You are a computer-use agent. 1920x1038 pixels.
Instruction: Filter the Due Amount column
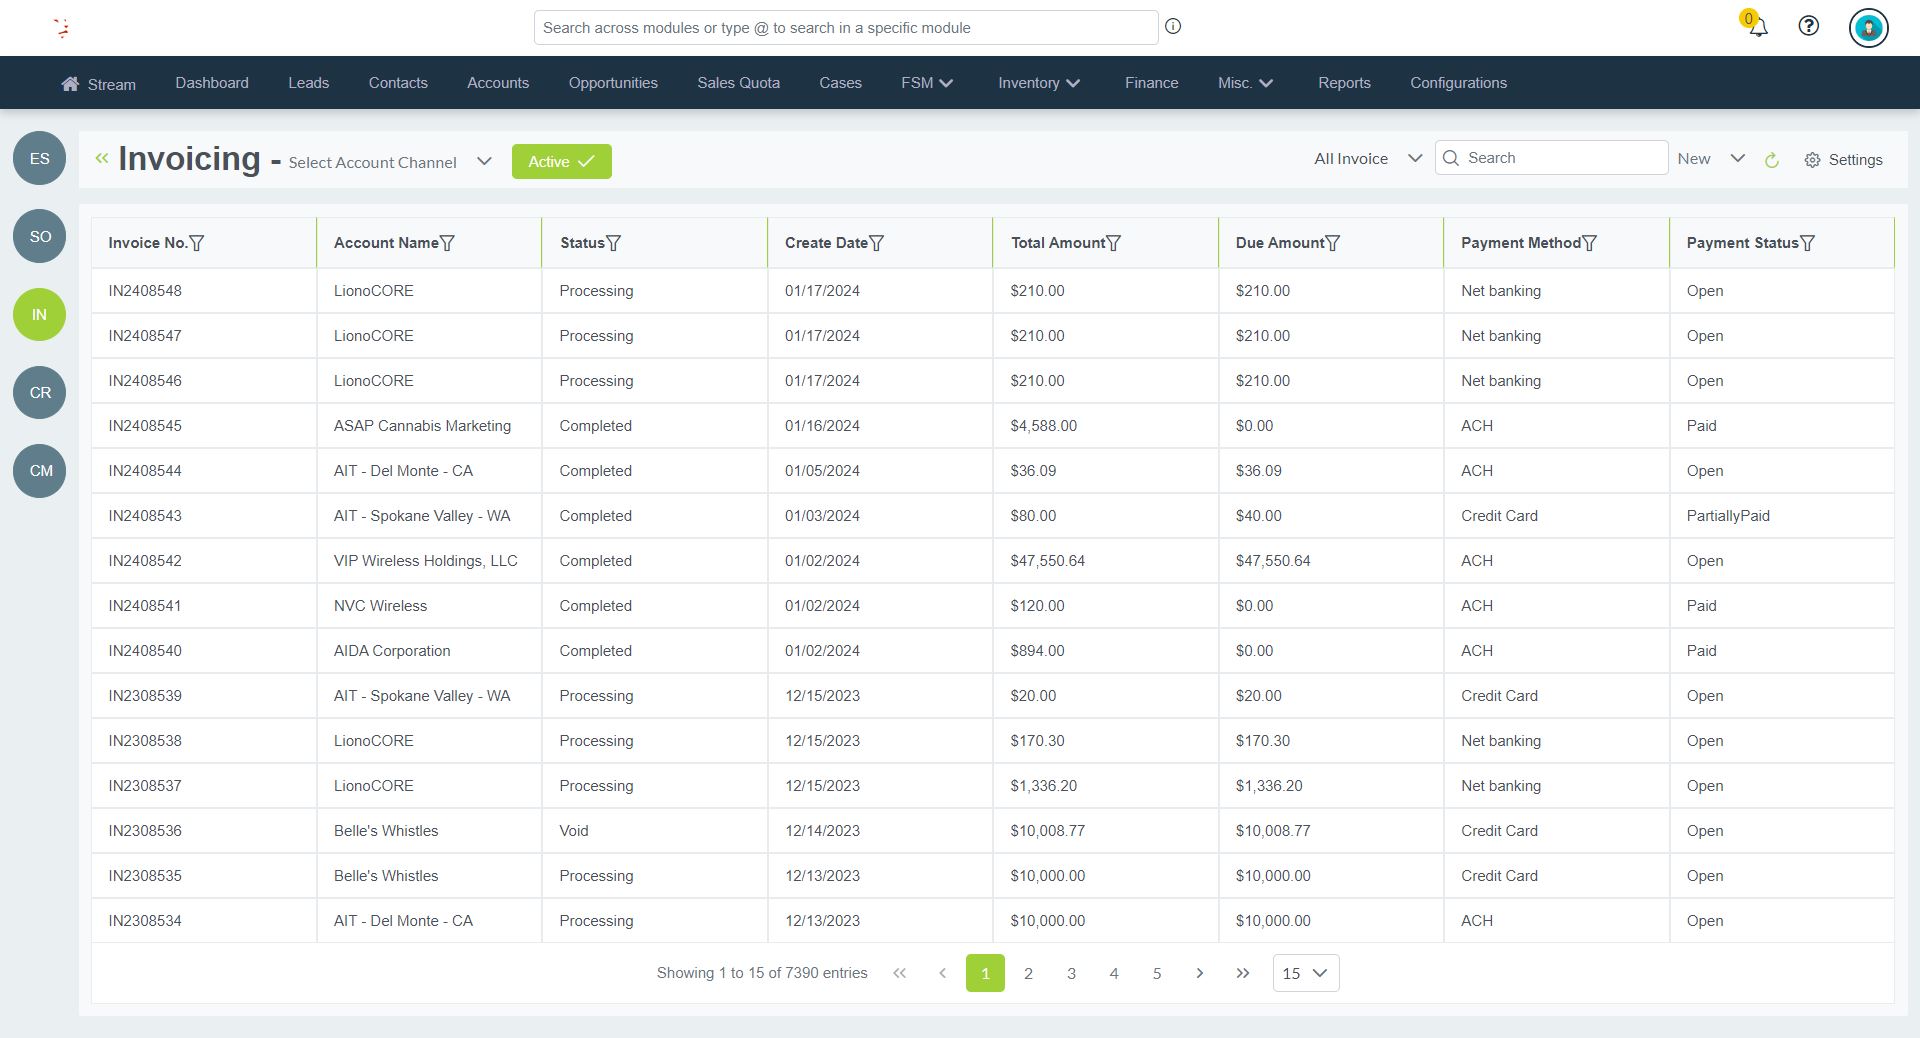coord(1334,243)
